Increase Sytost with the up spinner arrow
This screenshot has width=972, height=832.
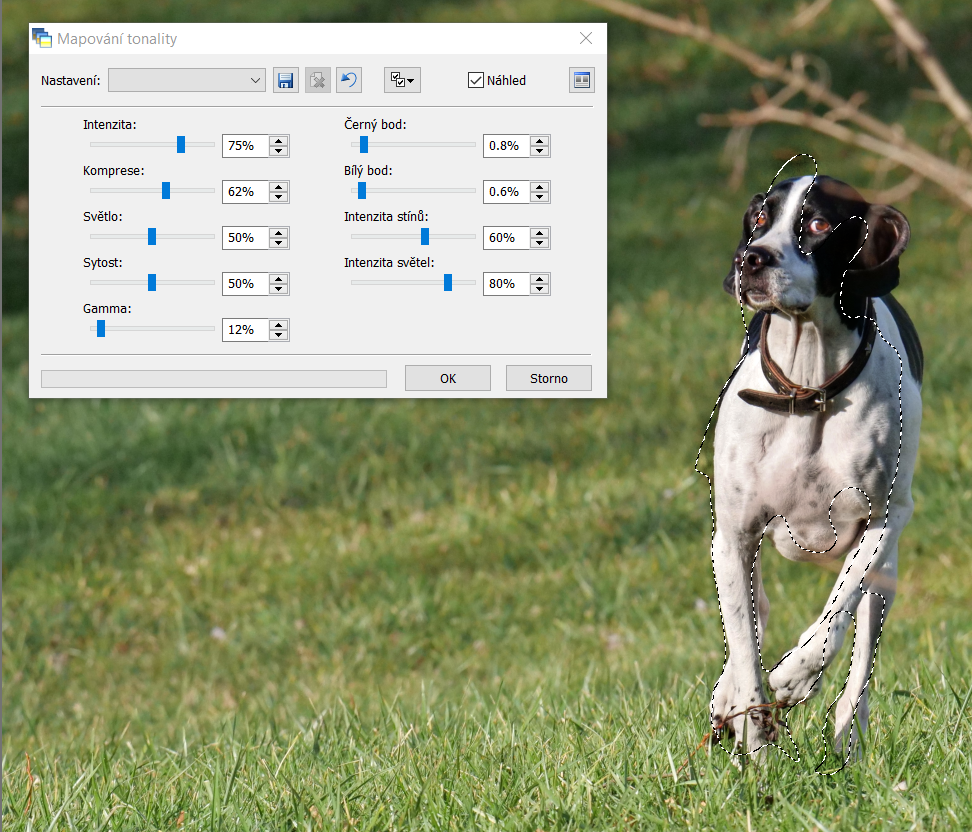279,278
